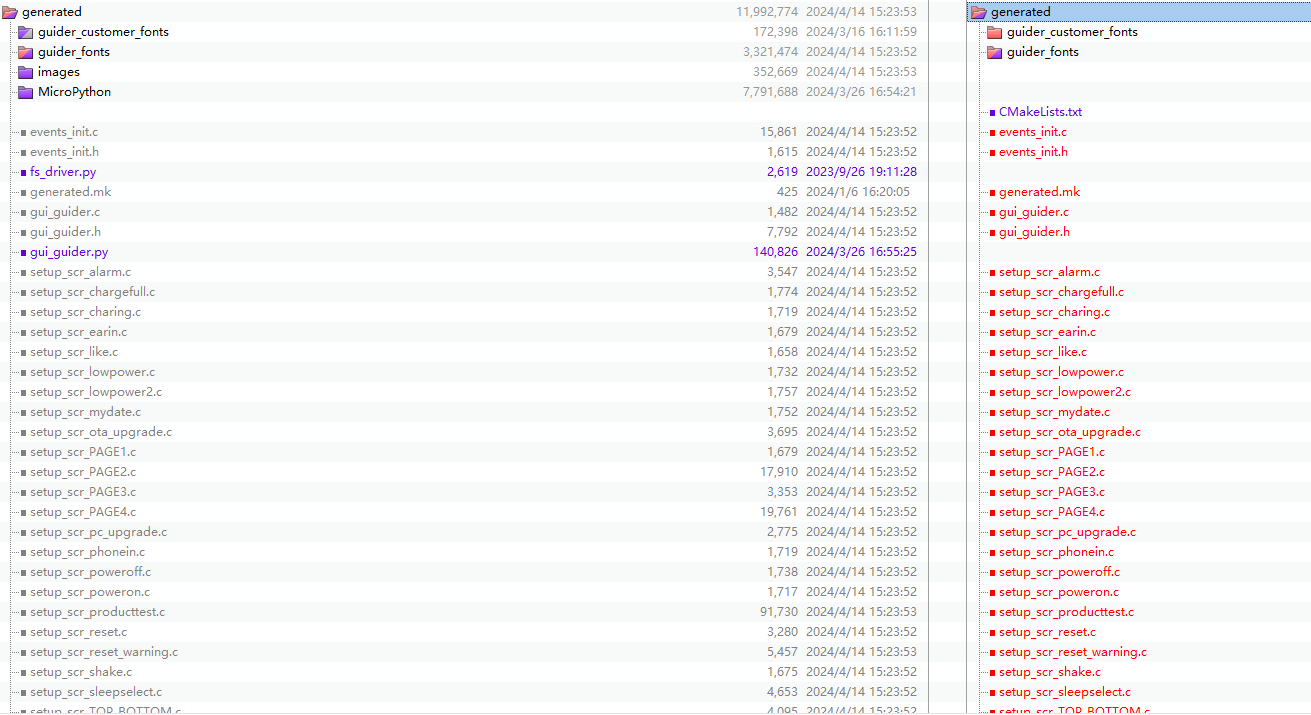Select setup_scr_earin.c in the right pane
Image resolution: width=1311 pixels, height=715 pixels.
(1047, 332)
